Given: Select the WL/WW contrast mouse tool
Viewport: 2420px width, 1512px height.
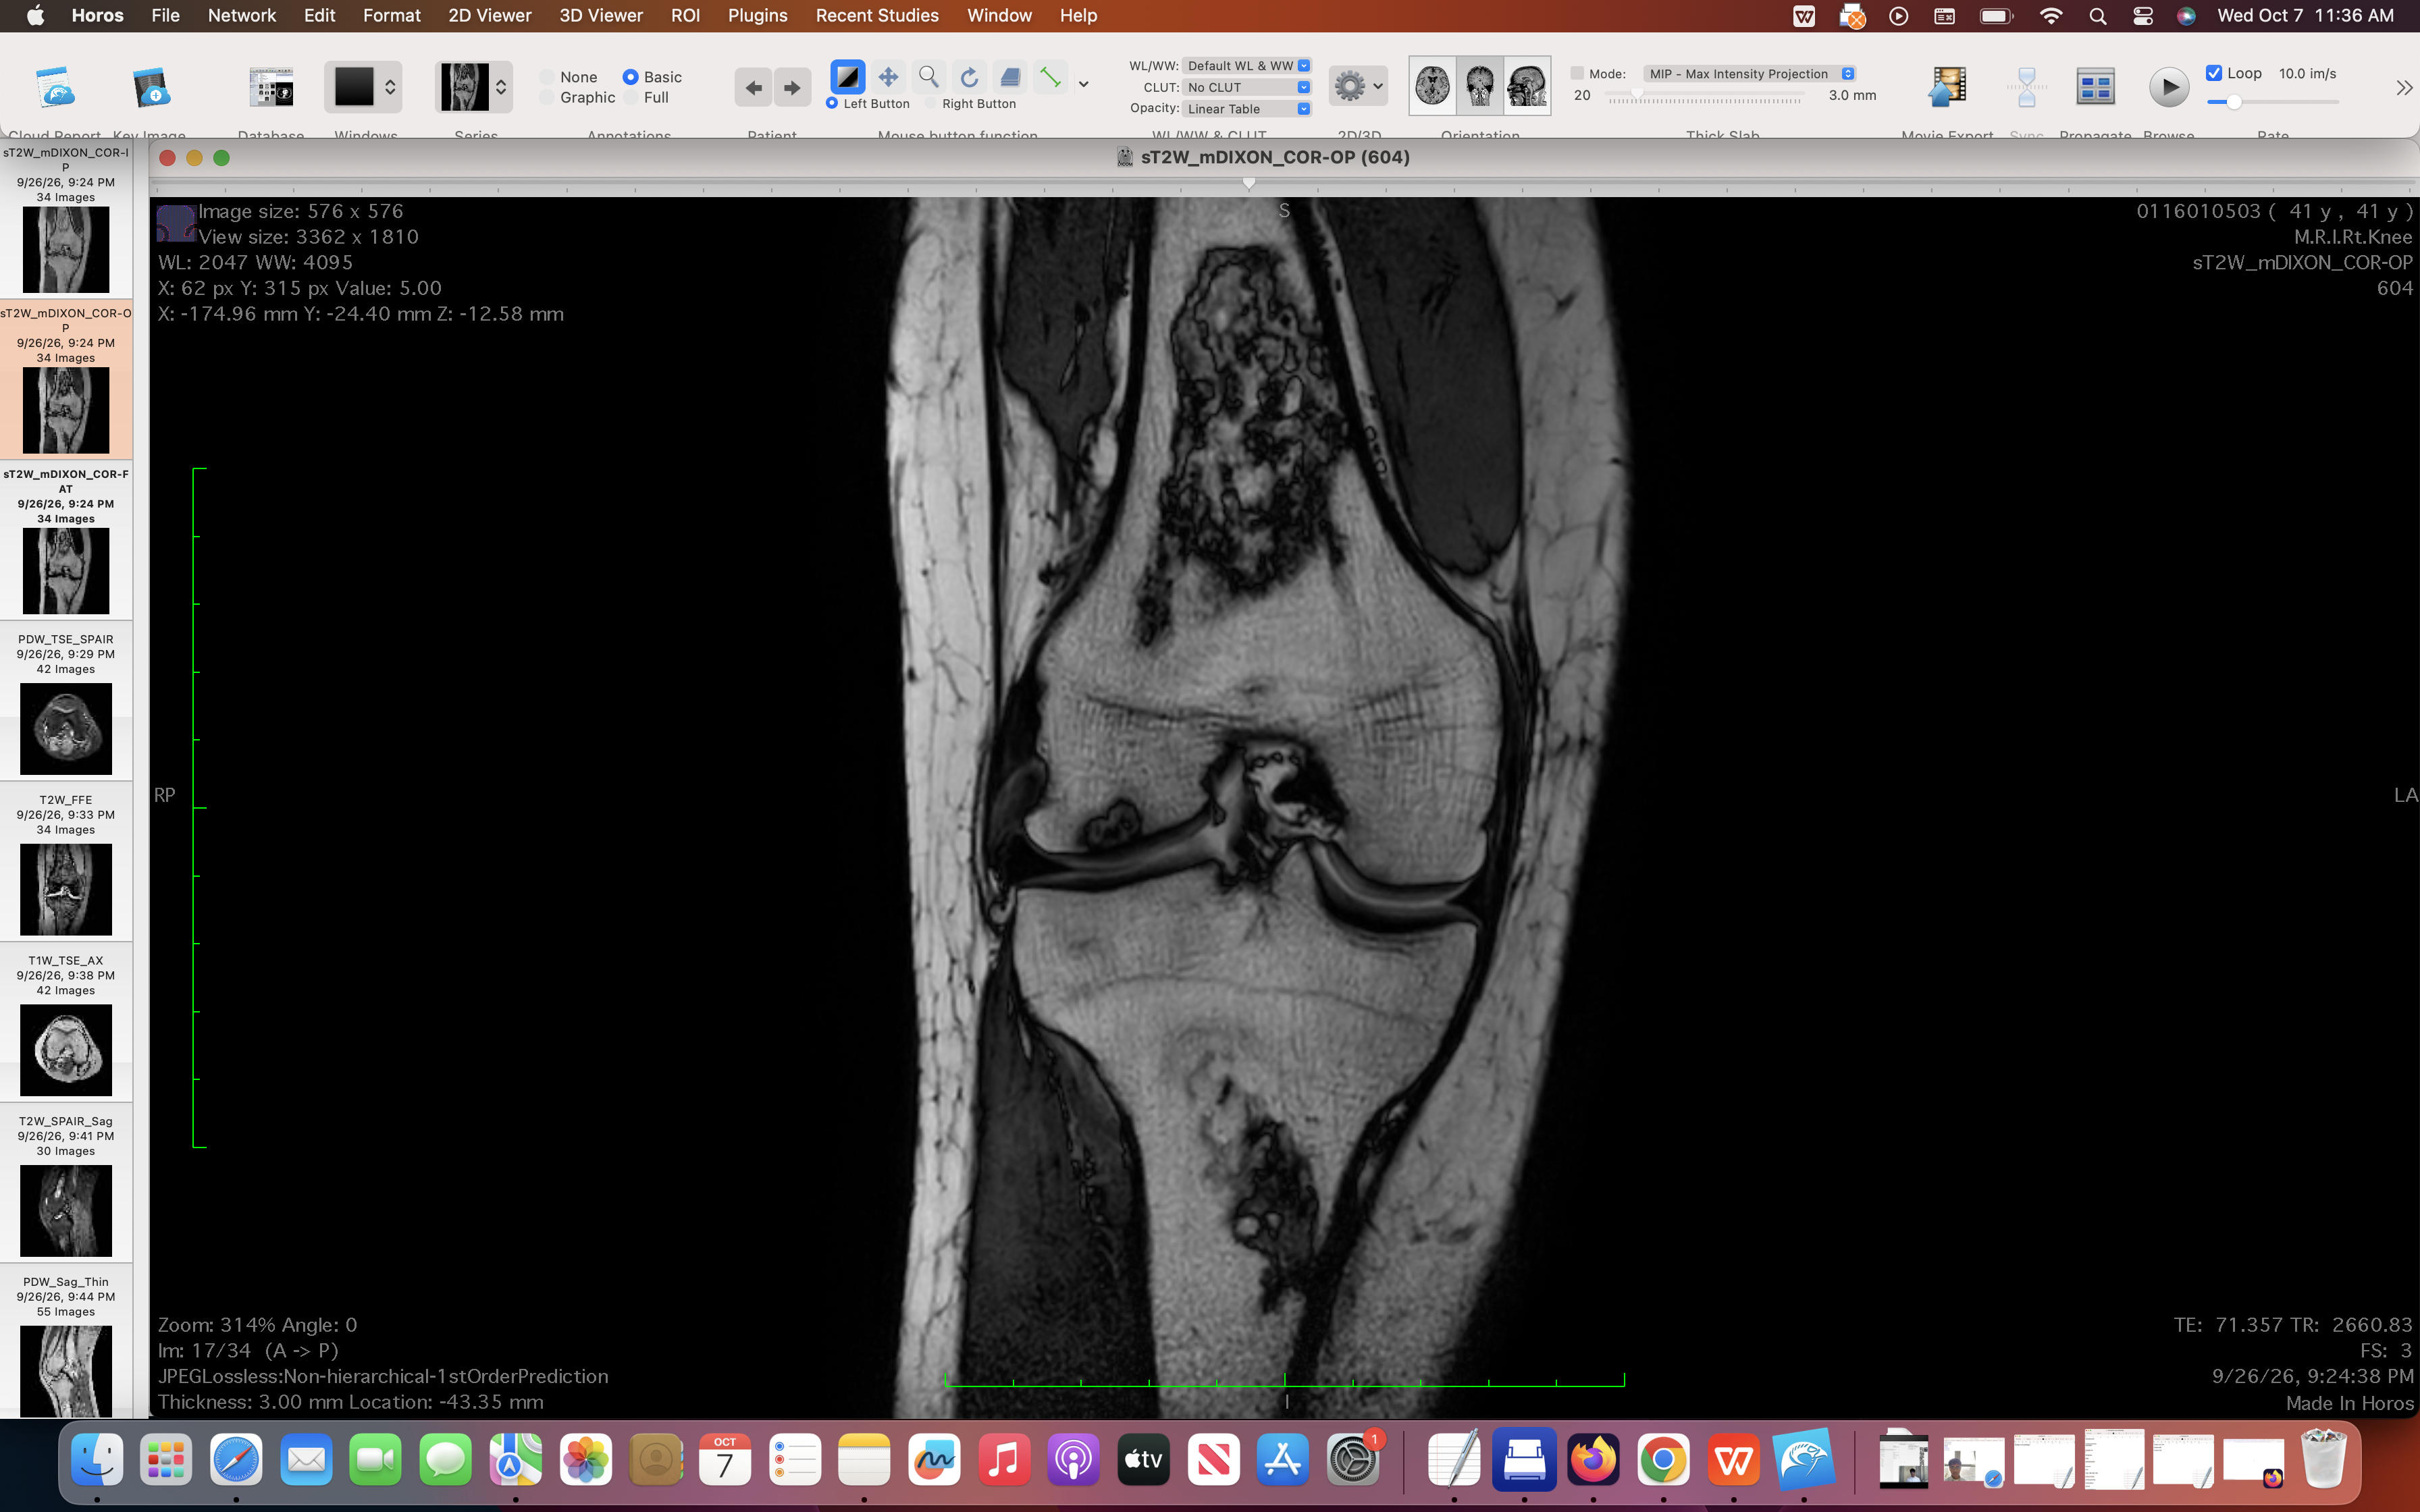Looking at the screenshot, I should [x=847, y=77].
